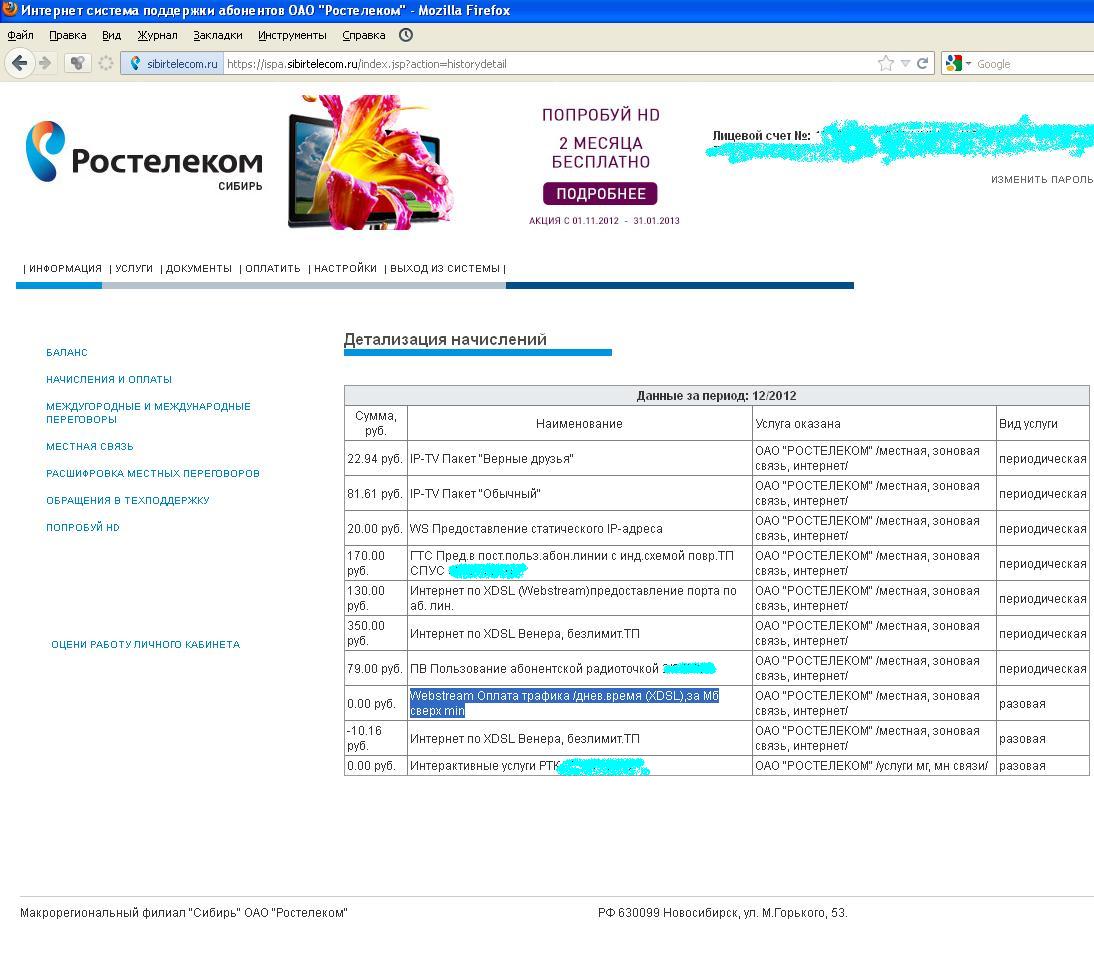The image size is (1094, 973).
Task: Click the browser Forward arrow button
Action: click(45, 63)
